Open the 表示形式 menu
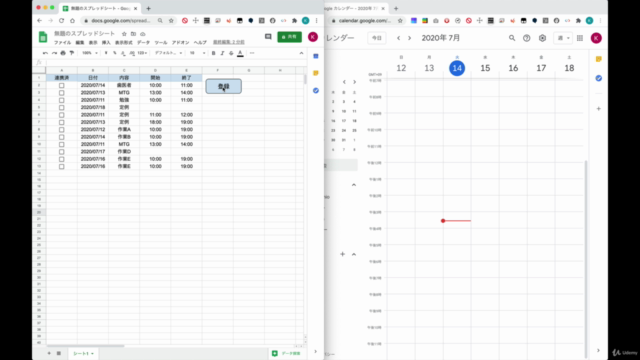Screen dimensions: 640x360 124,42
